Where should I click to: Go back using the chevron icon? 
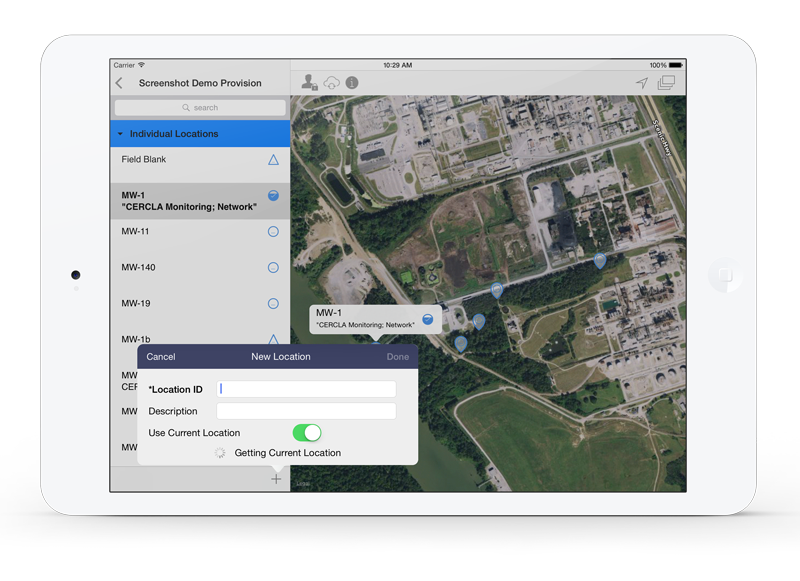[x=119, y=82]
